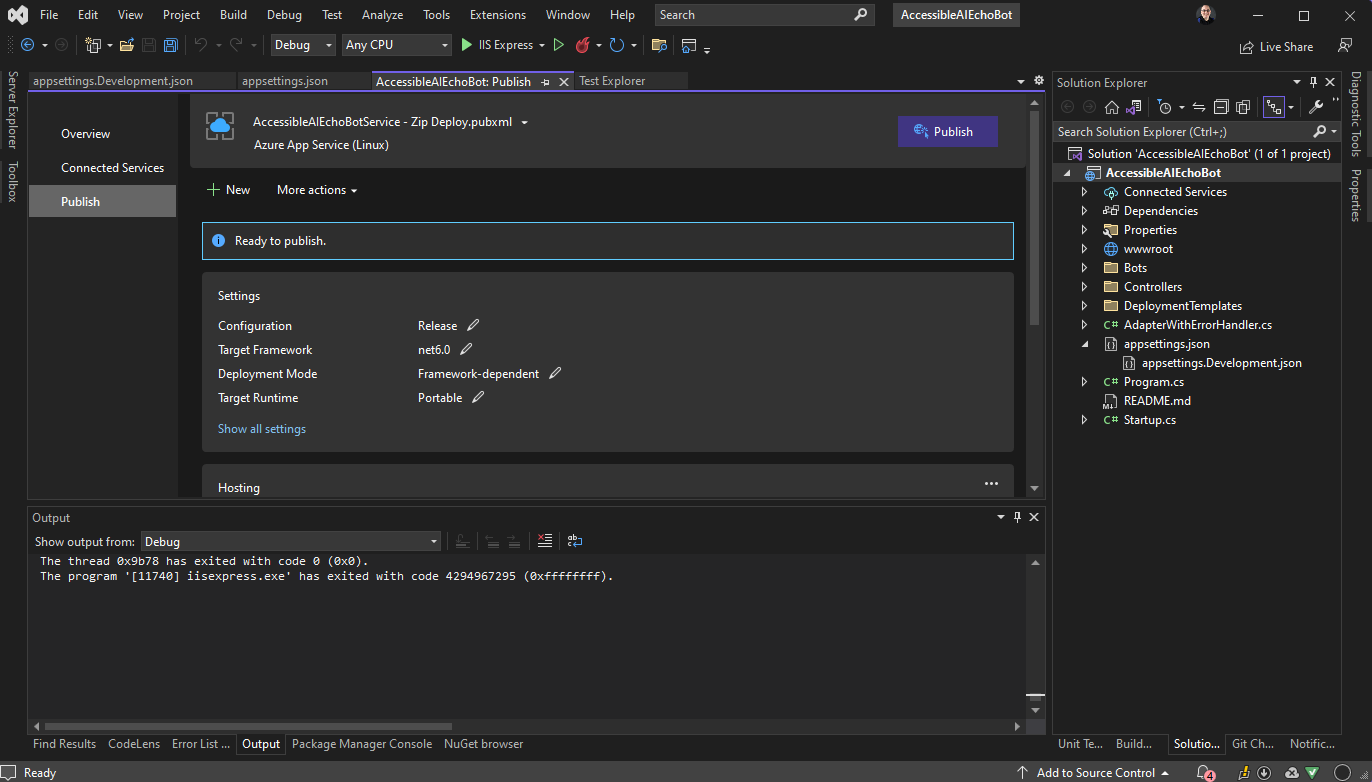The width and height of the screenshot is (1372, 782).
Task: Click the Save All toolbar icon
Action: (x=171, y=45)
